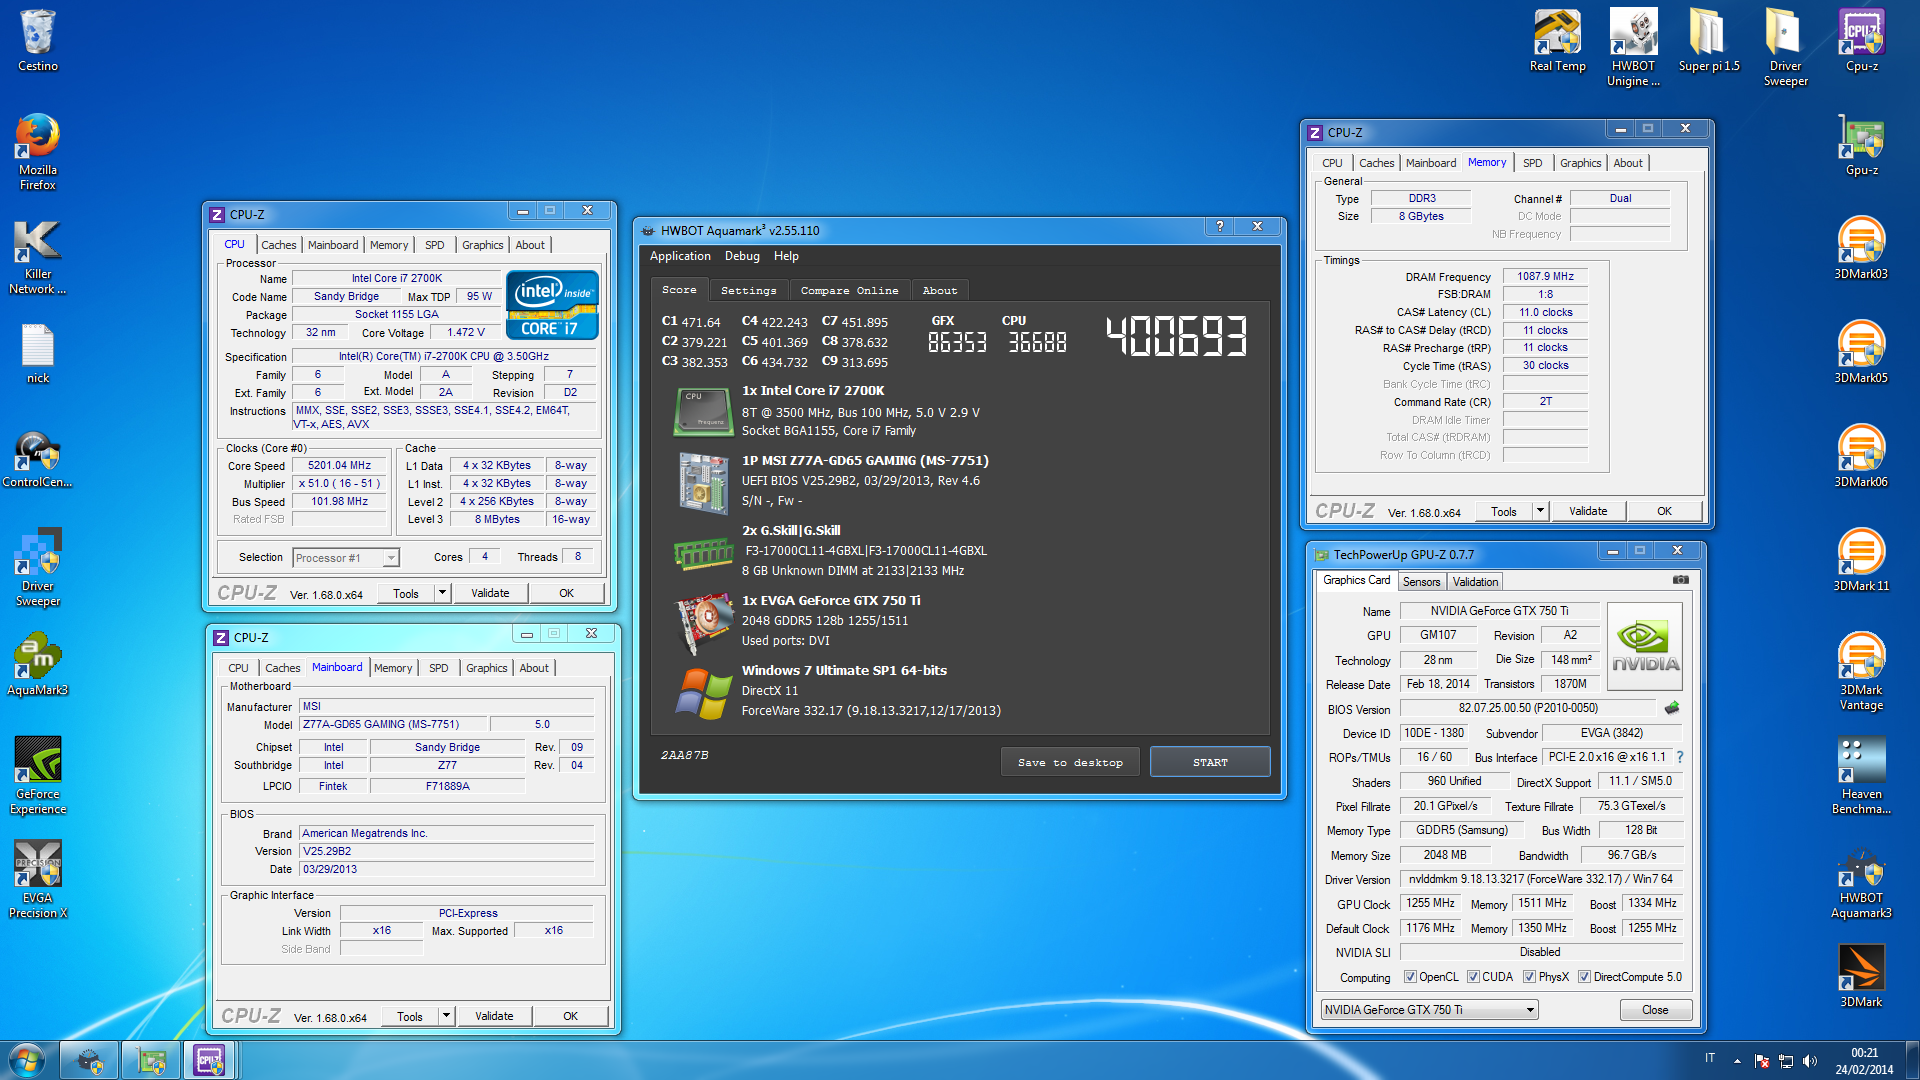
Task: Open the Application menu in Aquamark
Action: click(680, 256)
